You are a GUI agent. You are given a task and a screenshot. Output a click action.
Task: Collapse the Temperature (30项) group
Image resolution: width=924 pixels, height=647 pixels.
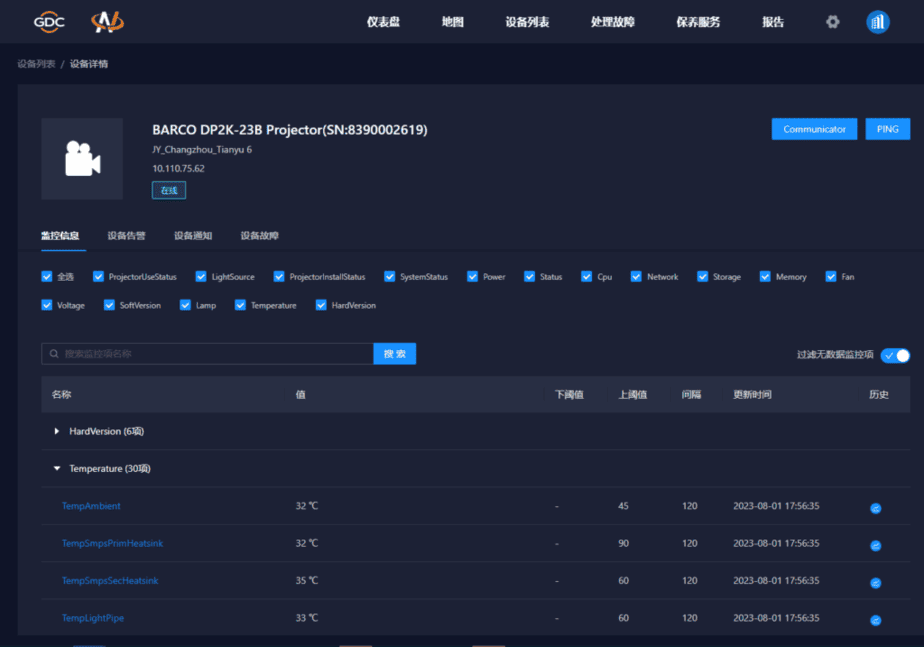[x=57, y=468]
